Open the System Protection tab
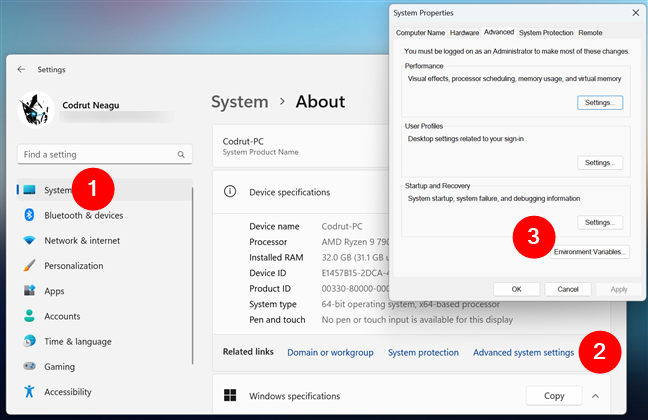 tap(546, 33)
